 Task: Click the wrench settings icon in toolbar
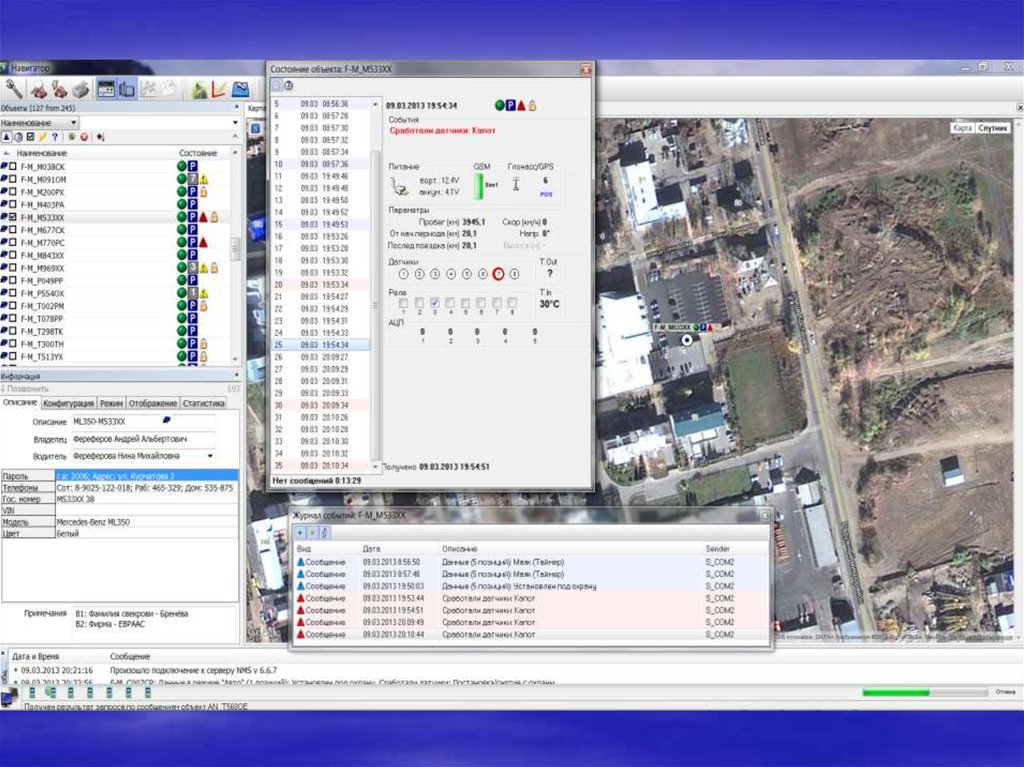tap(13, 89)
